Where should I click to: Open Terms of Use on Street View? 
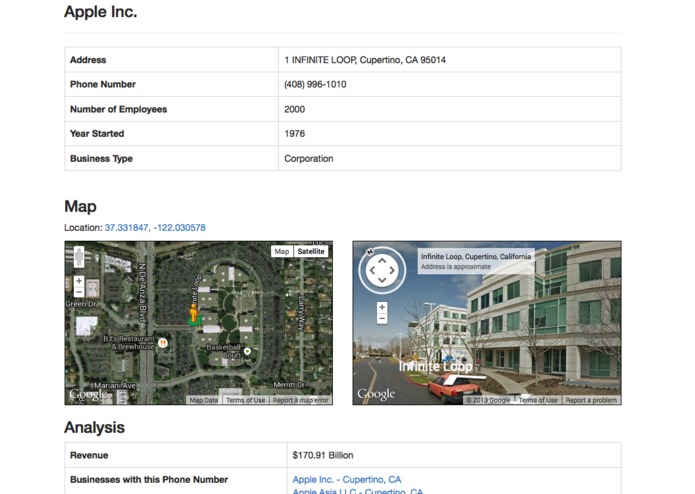click(x=538, y=400)
